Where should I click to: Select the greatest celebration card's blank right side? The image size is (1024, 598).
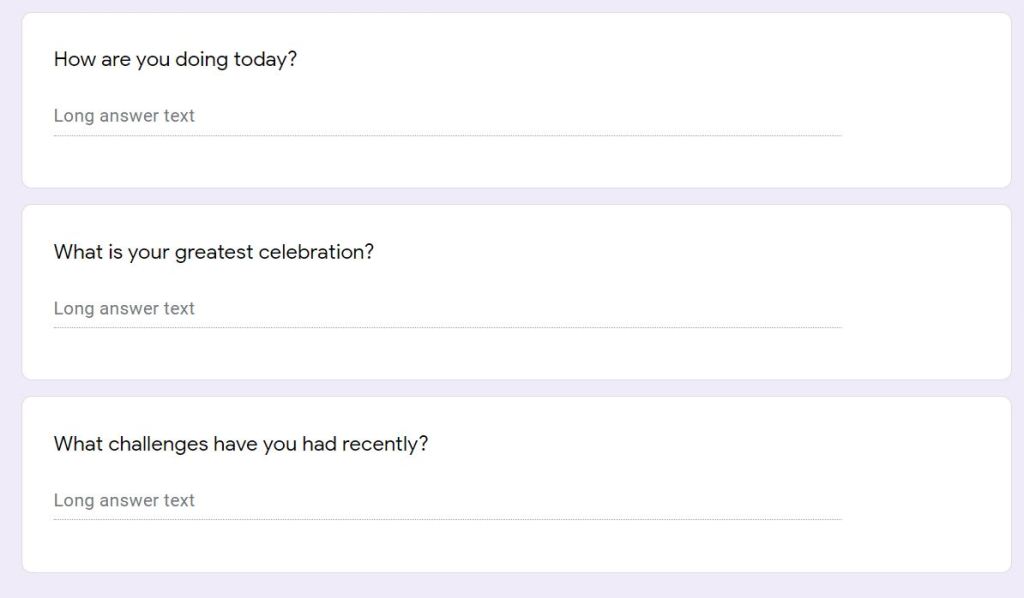925,292
